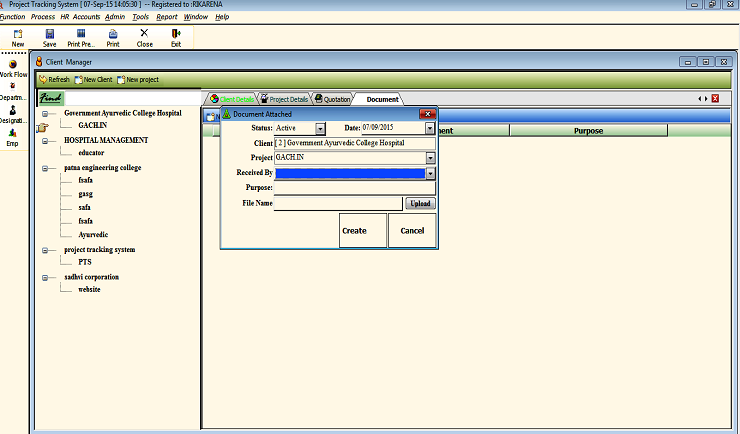
Task: Open the Accounts menu
Action: (x=86, y=17)
